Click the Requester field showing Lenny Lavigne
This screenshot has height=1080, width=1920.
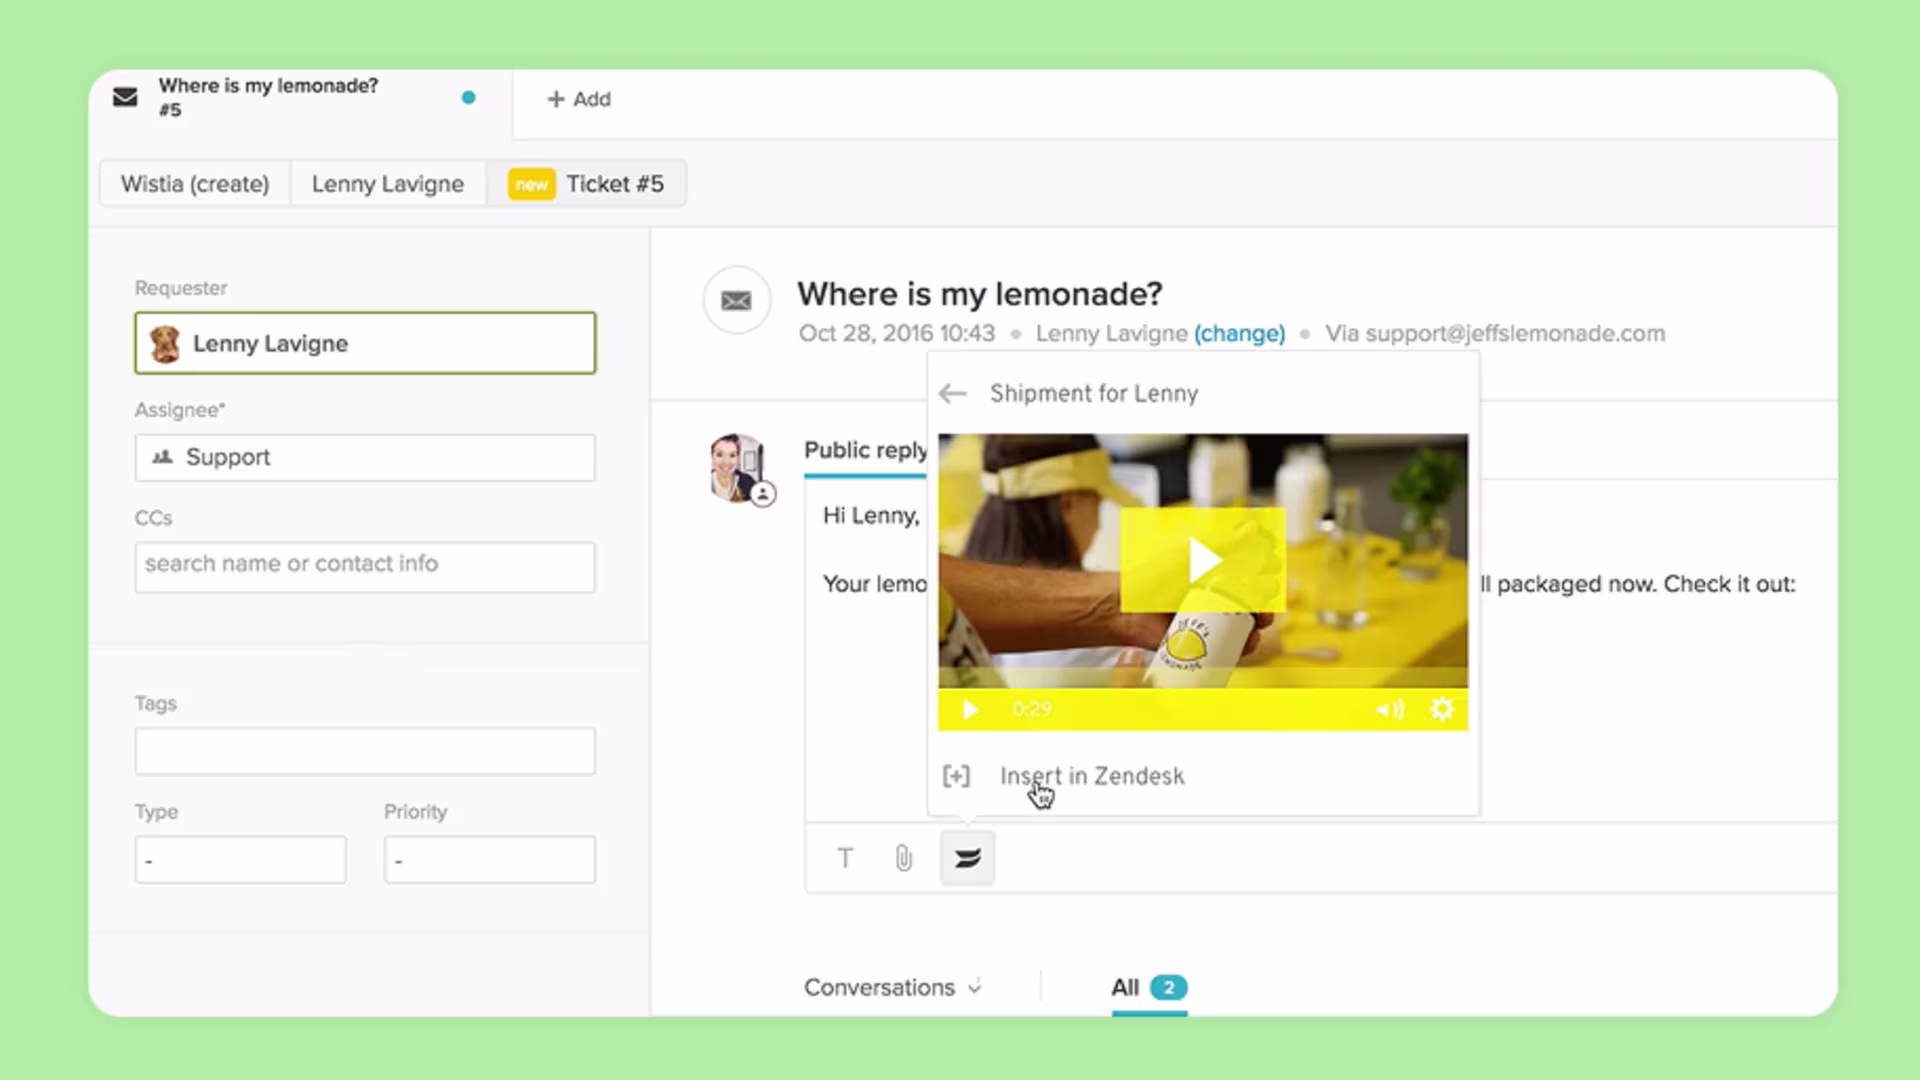(365, 343)
